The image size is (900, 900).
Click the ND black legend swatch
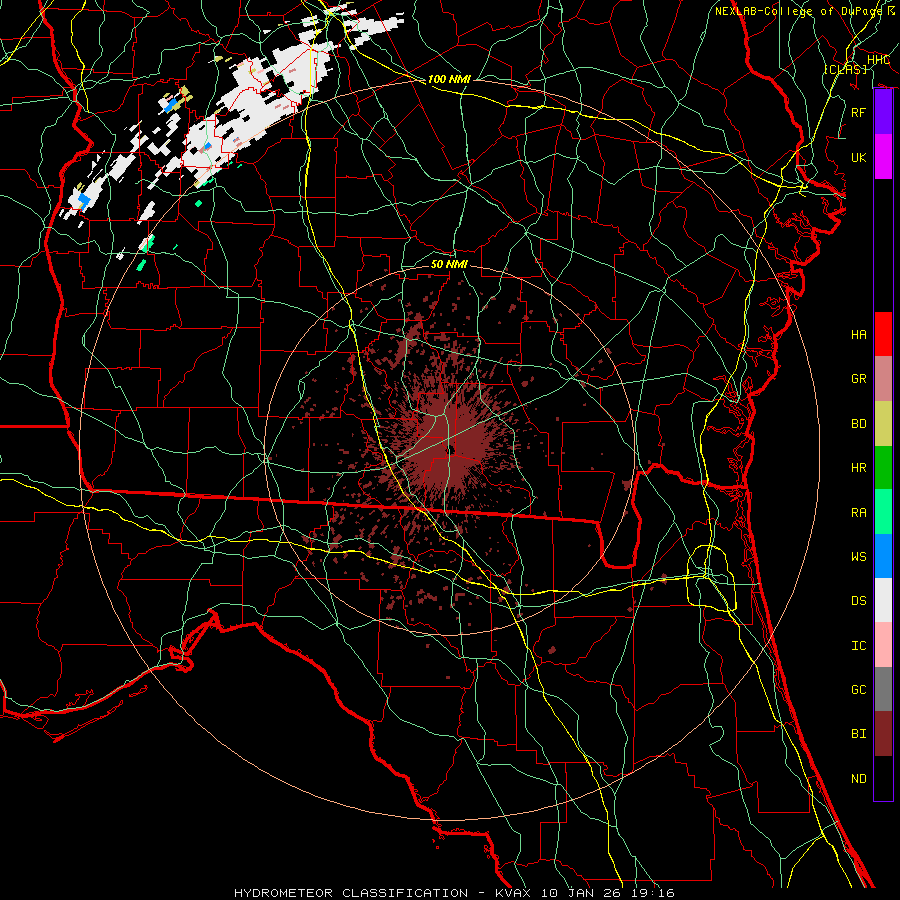click(883, 778)
